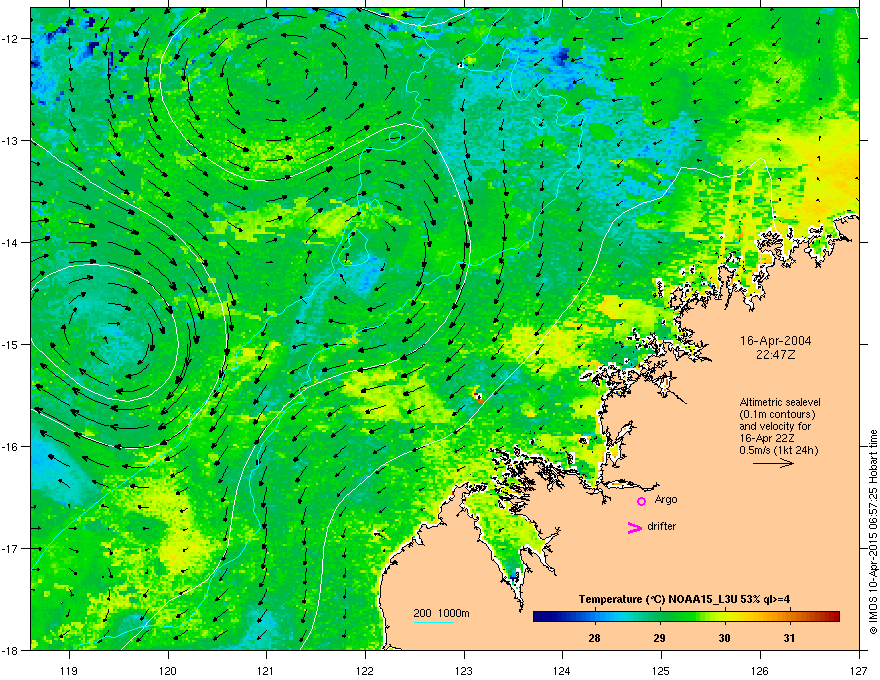Click the '200 1000m' bathymetry label
Viewport: 880px width, 680px height.
point(441,613)
